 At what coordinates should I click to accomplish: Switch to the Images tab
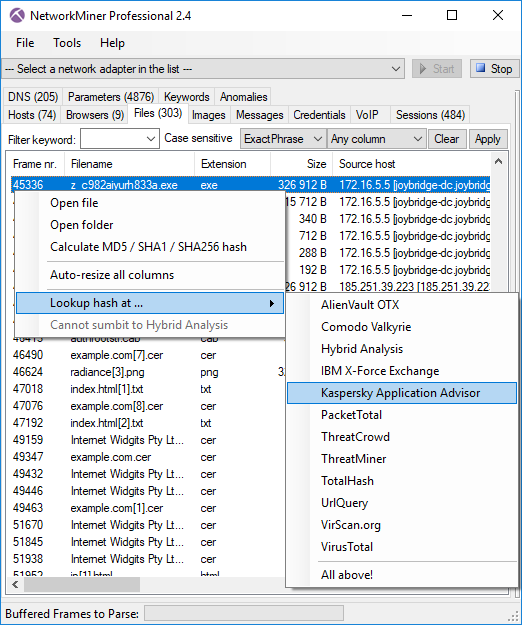click(208, 115)
